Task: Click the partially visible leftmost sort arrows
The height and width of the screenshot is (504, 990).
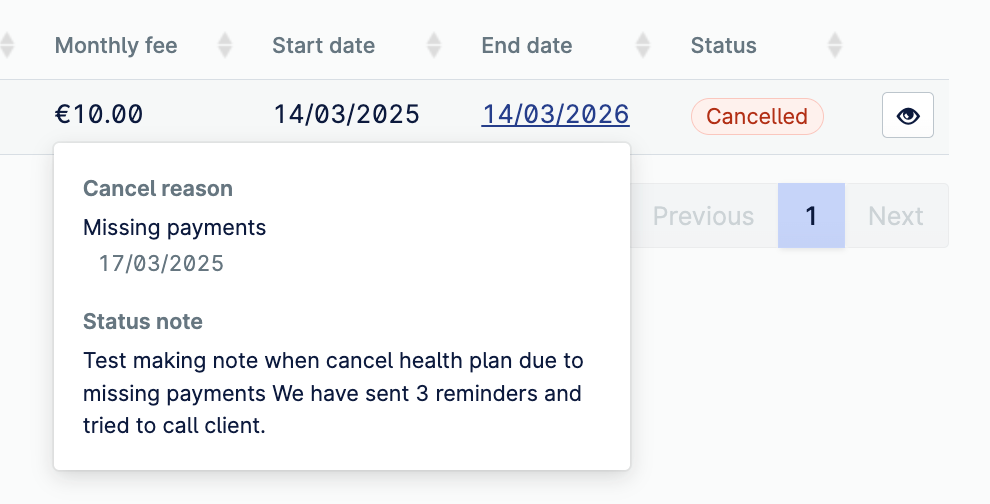Action: 7,45
